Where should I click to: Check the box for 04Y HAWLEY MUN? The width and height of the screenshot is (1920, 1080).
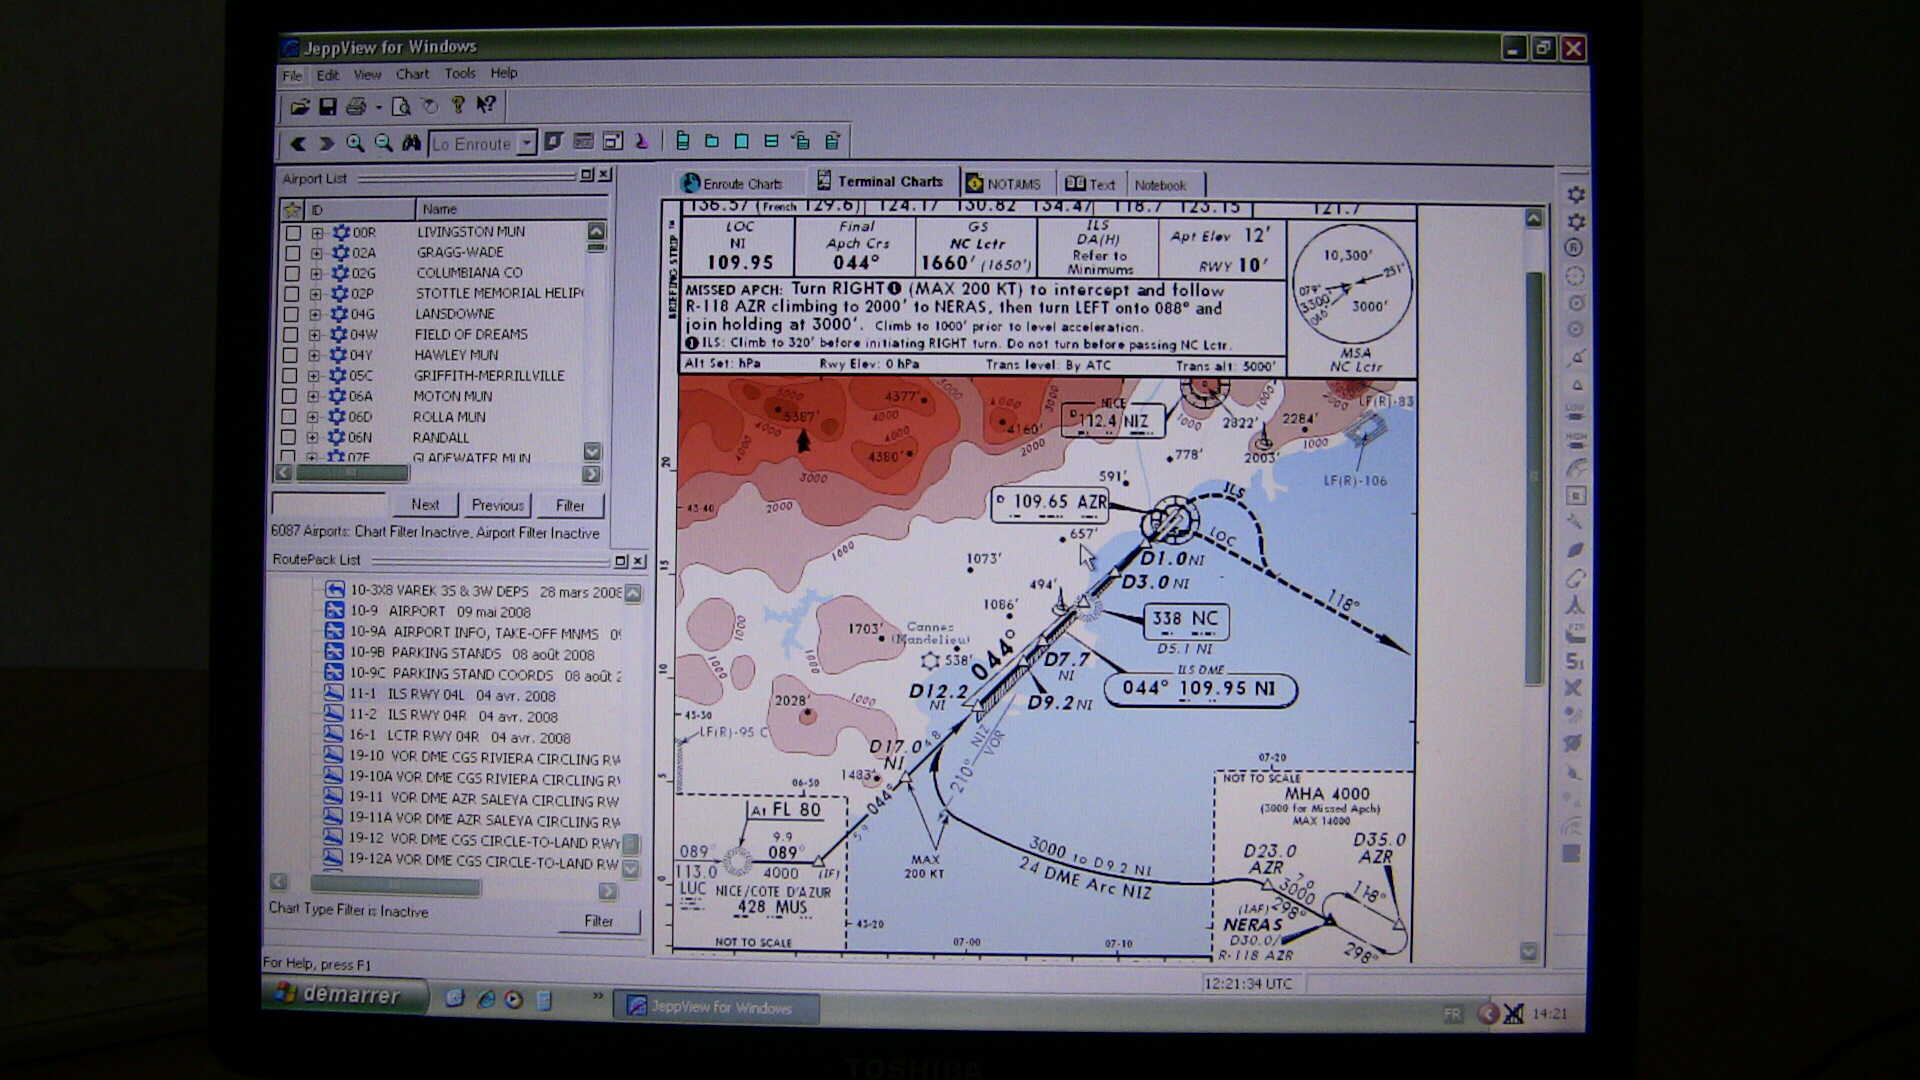click(x=290, y=355)
